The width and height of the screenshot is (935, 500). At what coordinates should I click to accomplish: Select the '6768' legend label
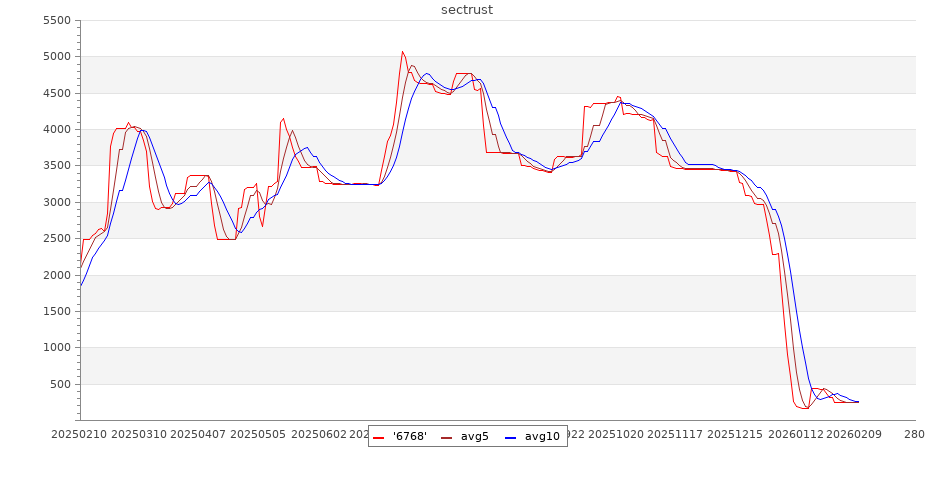tap(410, 436)
